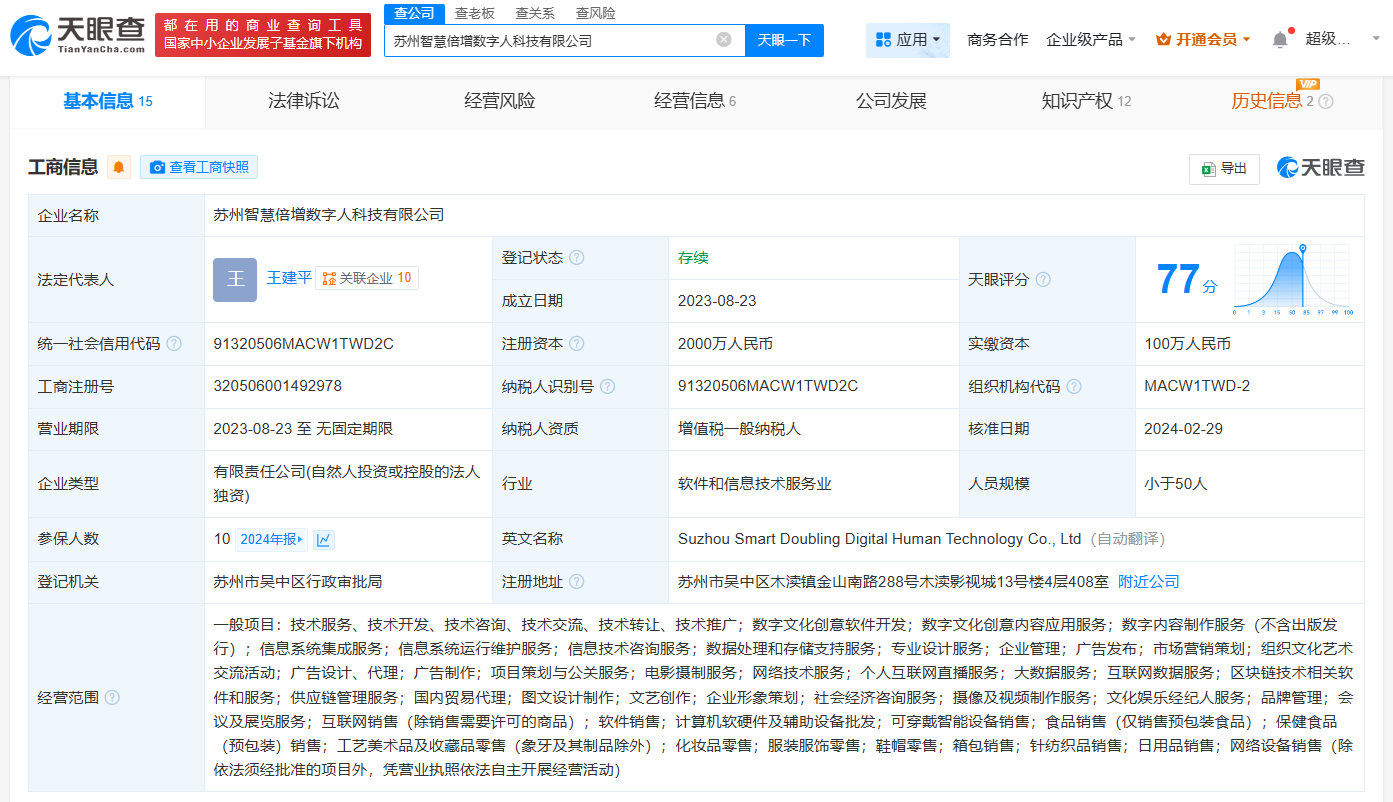Expand the 应用 dropdown menu
Screen dimensions: 1393x802
tap(907, 40)
